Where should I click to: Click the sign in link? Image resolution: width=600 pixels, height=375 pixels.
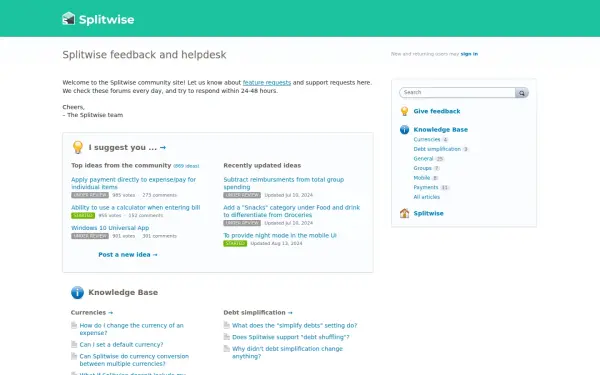[469, 54]
